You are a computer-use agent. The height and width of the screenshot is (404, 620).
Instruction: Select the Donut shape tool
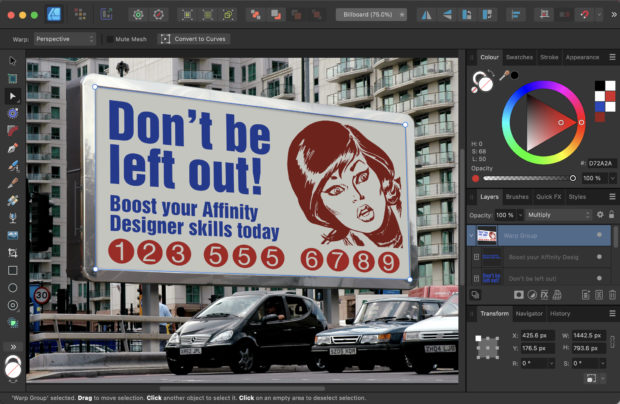coord(13,305)
